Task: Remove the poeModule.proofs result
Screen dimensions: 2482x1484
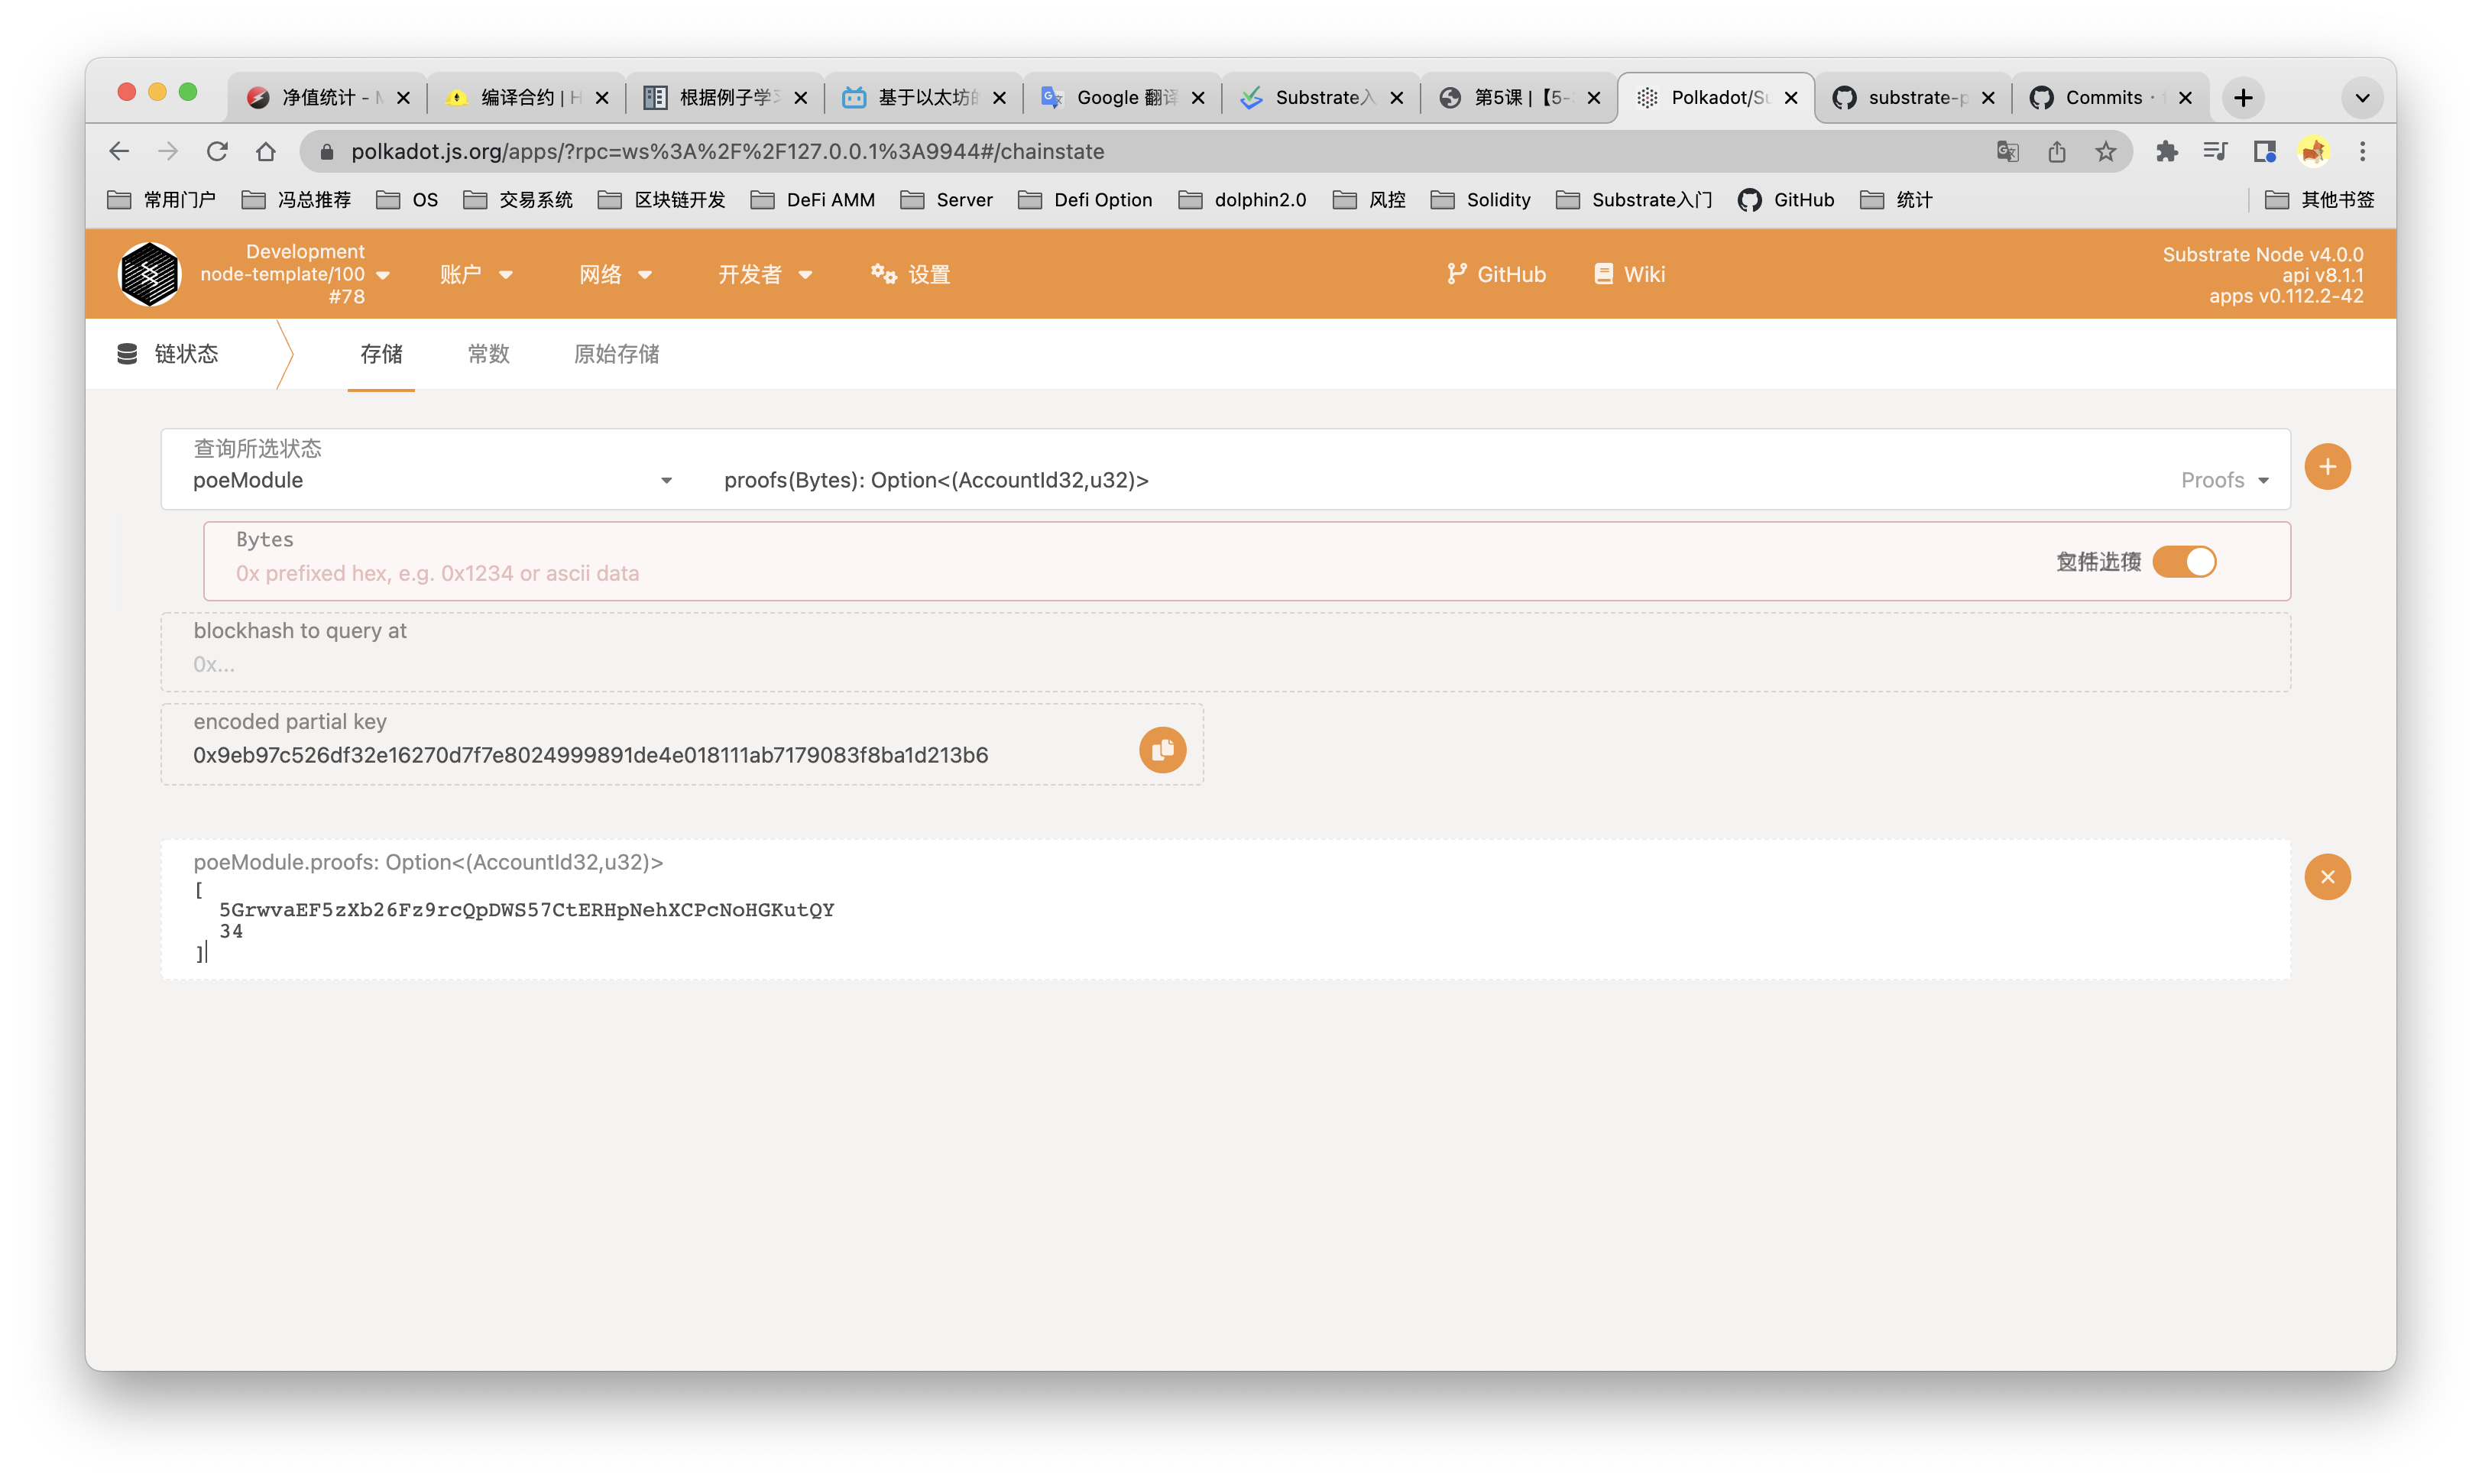Action: (2327, 877)
